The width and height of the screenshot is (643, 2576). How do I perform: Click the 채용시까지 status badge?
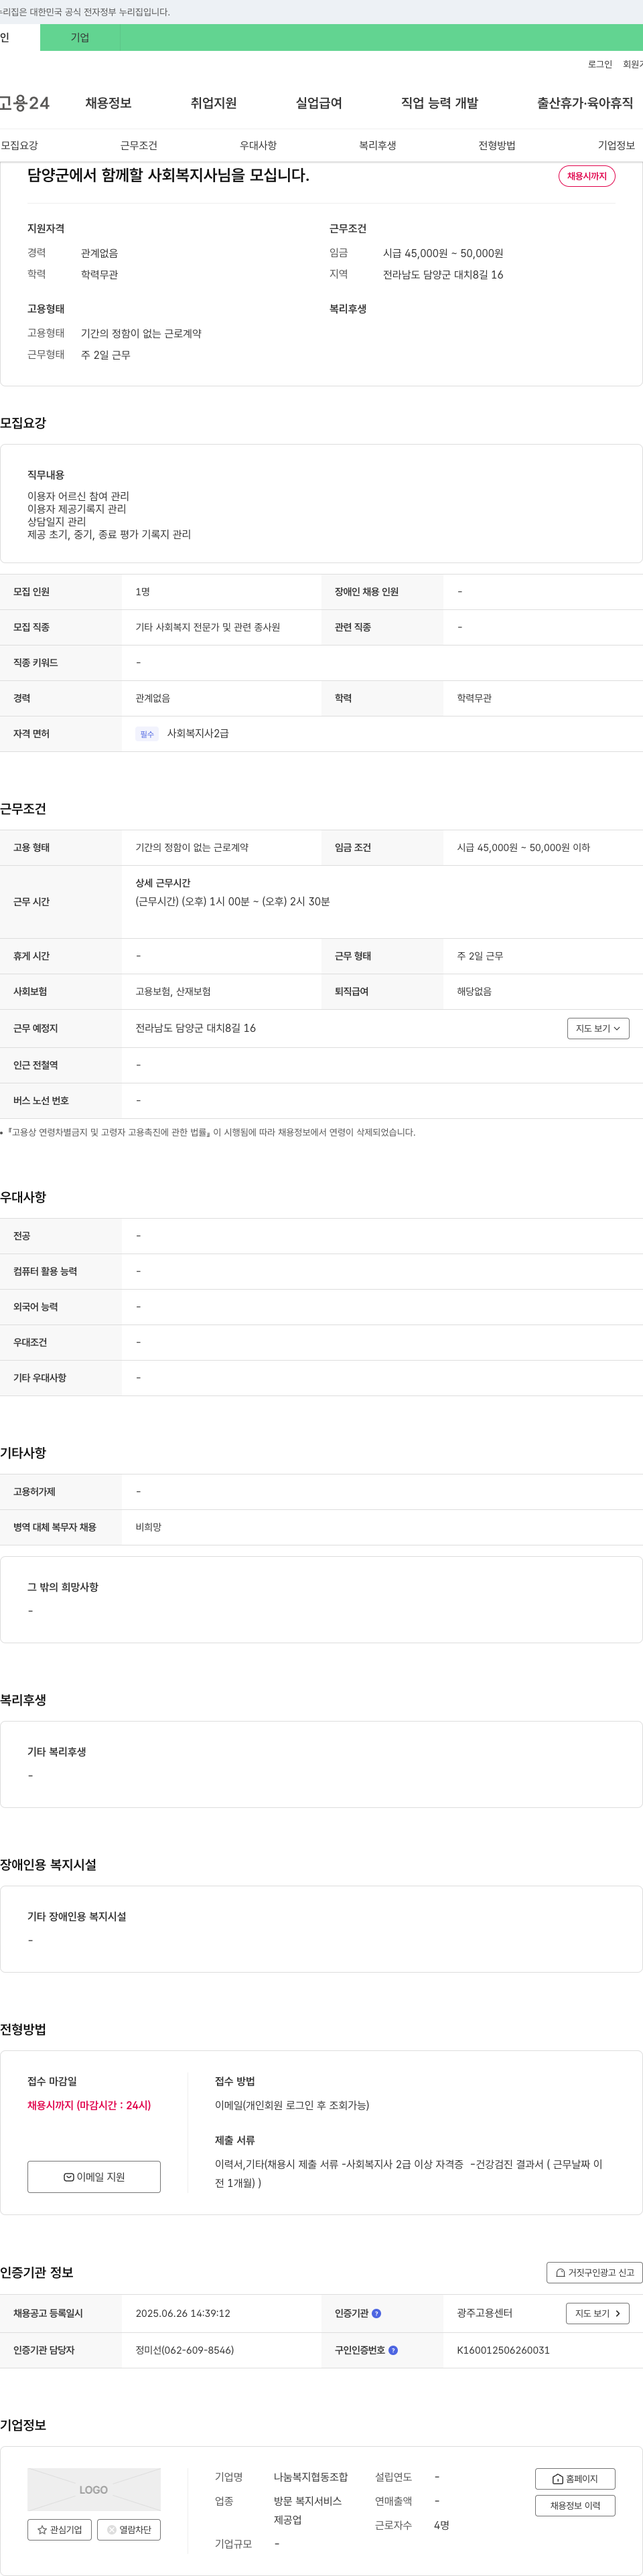[x=587, y=176]
